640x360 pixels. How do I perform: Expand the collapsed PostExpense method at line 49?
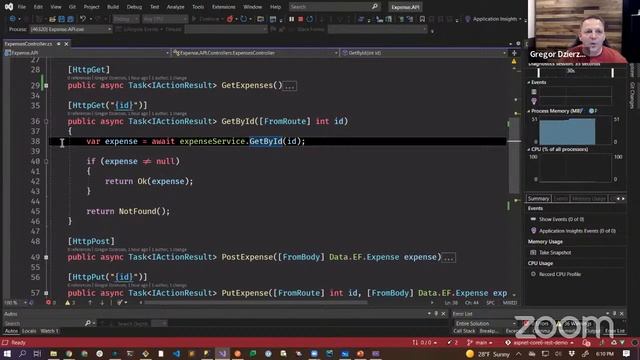[x=46, y=257]
